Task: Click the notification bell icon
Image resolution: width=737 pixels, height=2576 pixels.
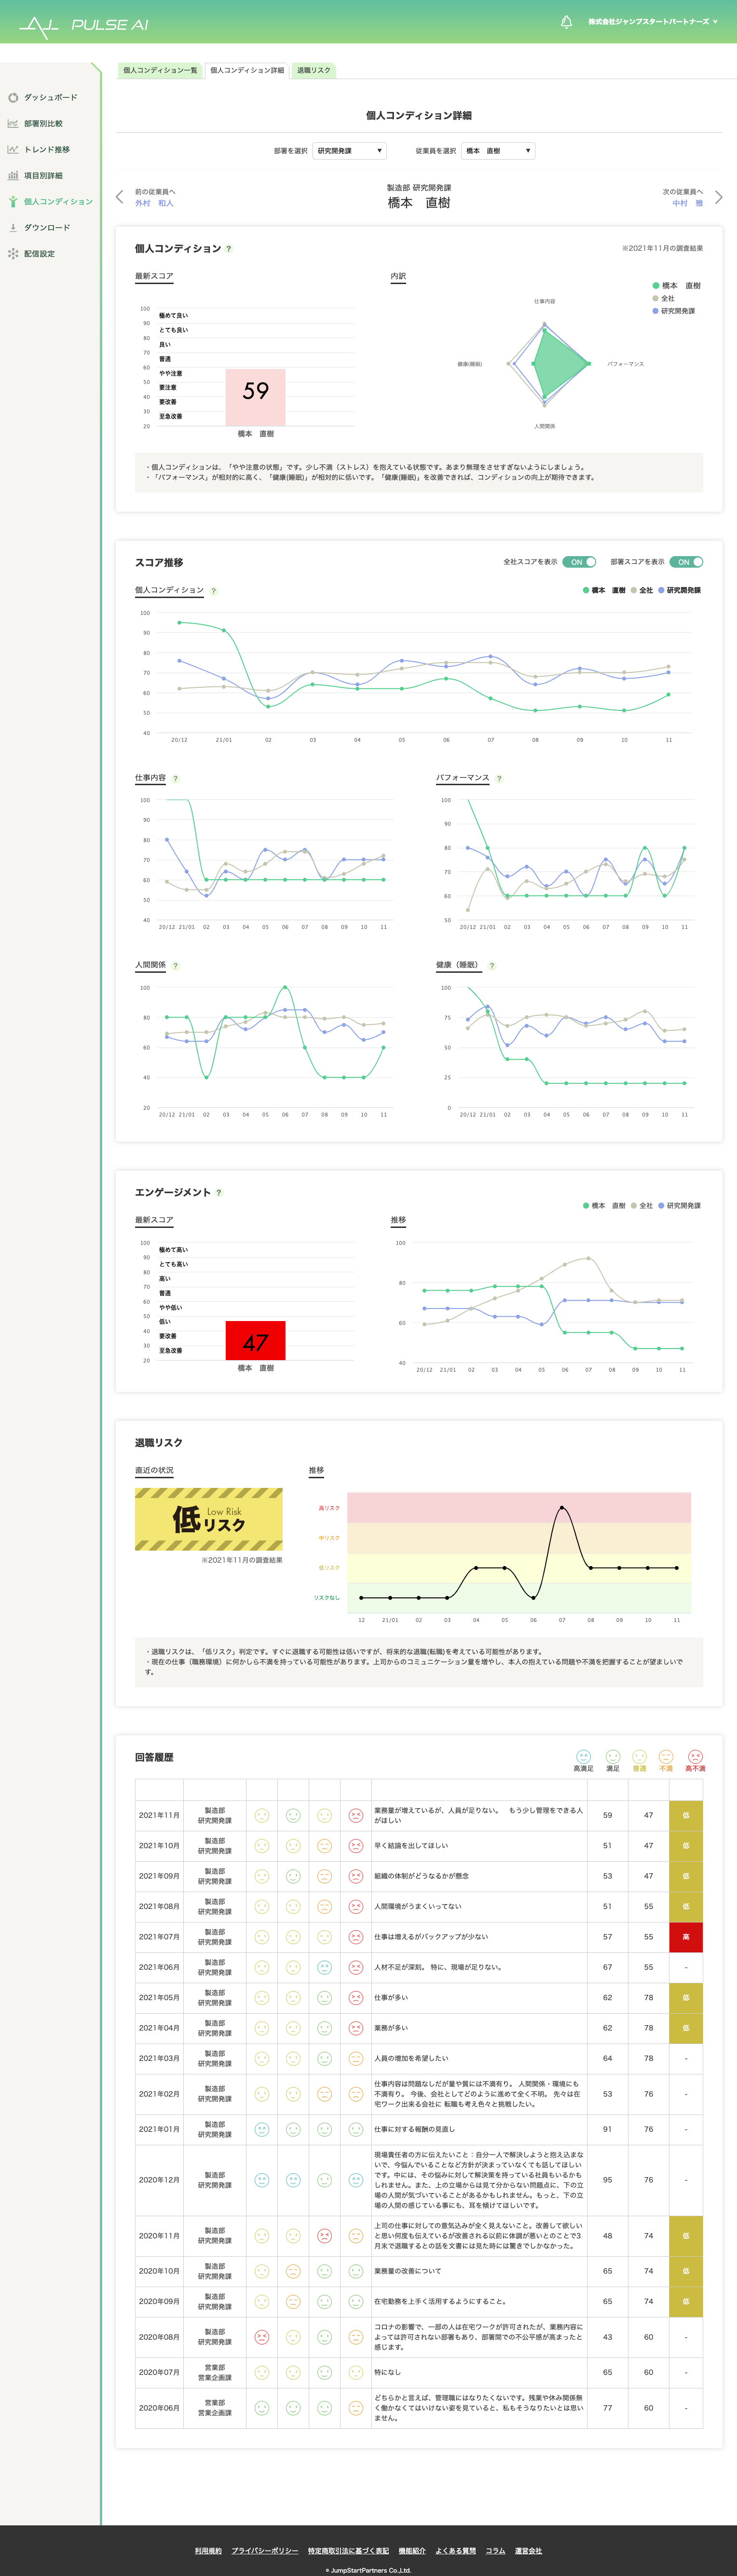Action: (x=566, y=22)
